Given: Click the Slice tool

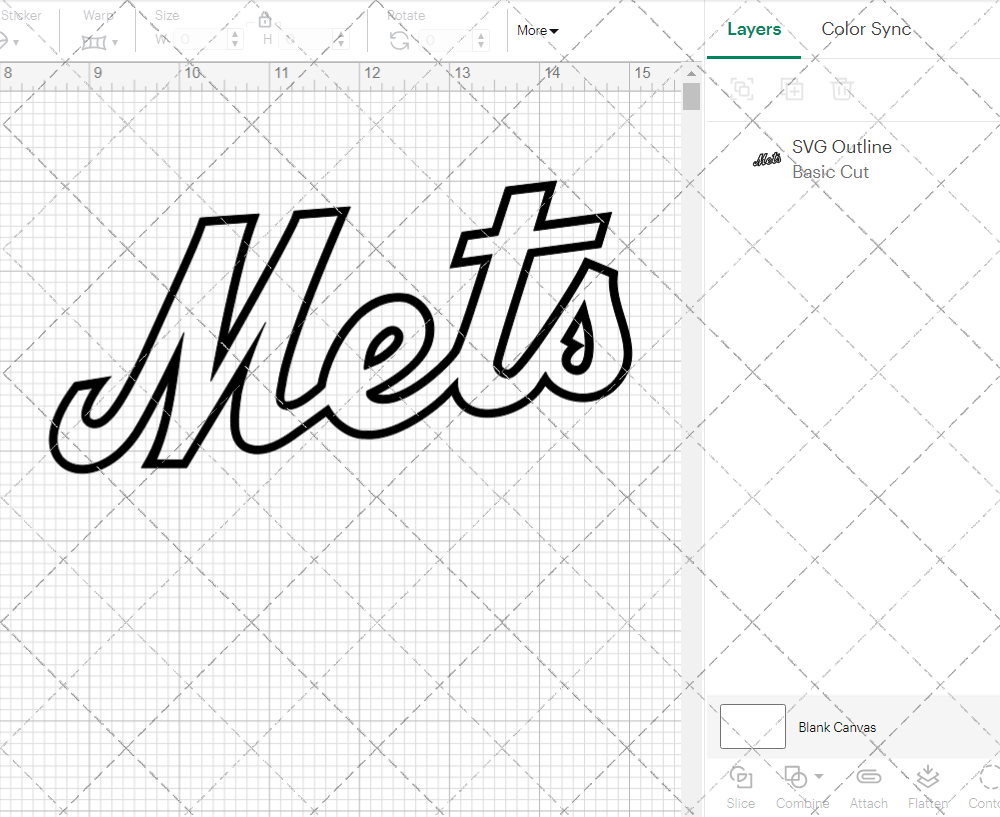Looking at the screenshot, I should tap(740, 789).
